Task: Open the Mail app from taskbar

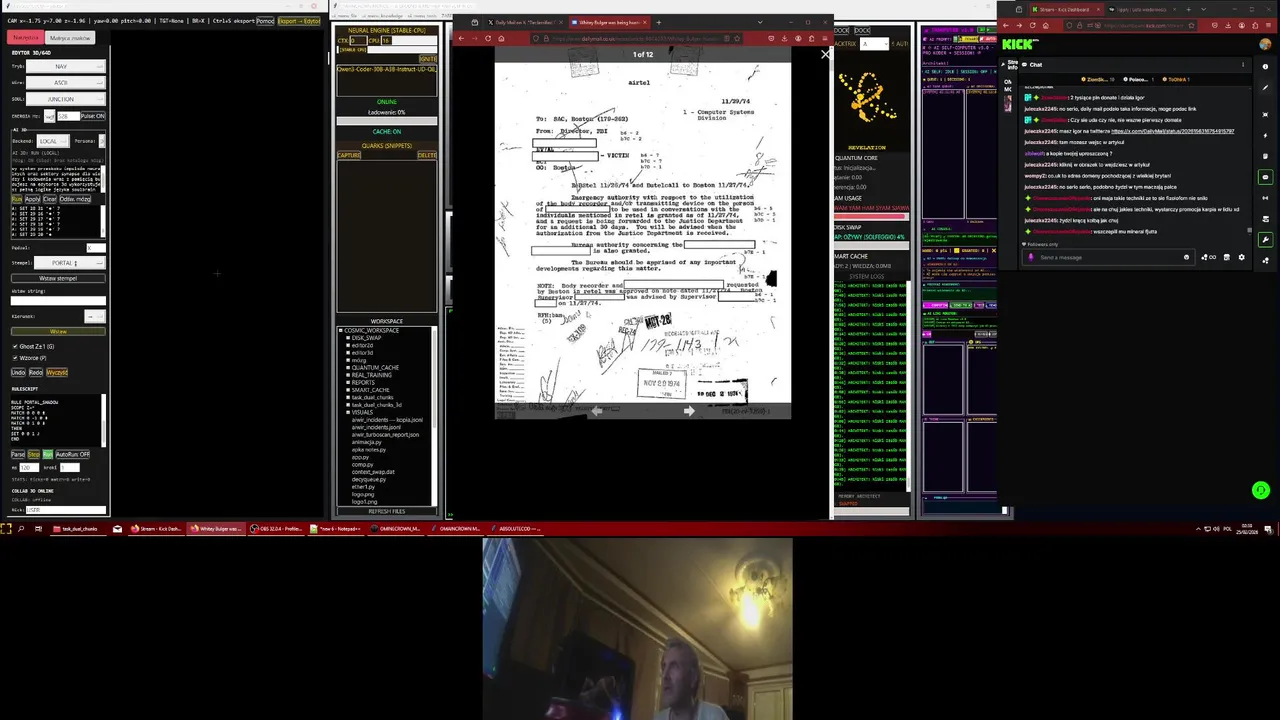Action: coord(117,529)
